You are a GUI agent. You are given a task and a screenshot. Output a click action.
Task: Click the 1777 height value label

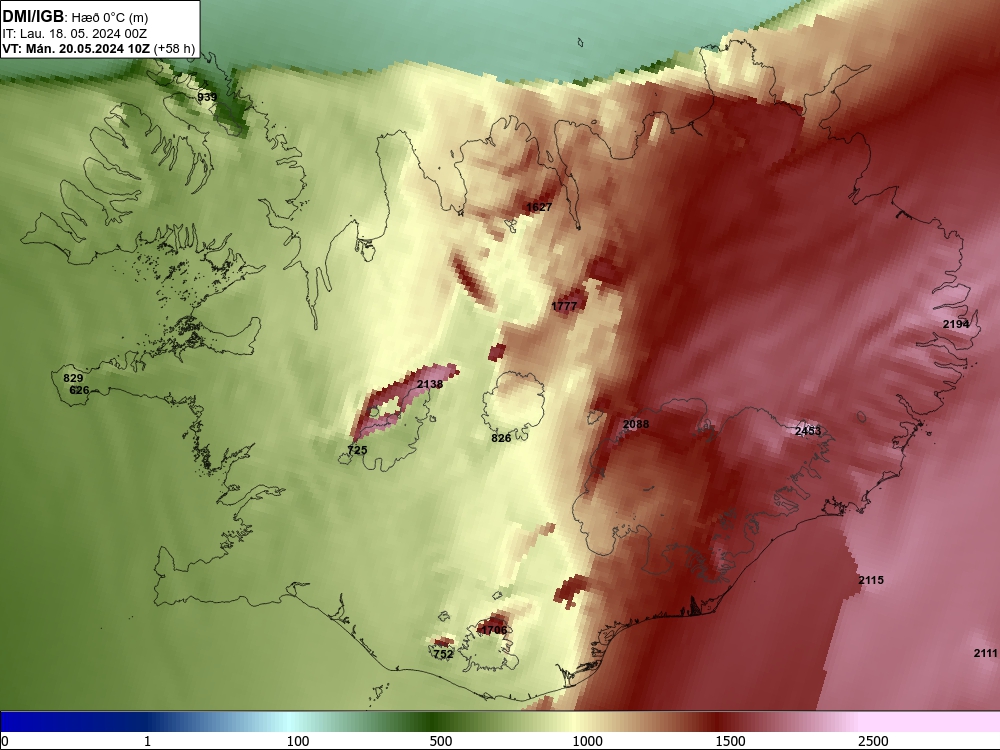click(x=564, y=306)
